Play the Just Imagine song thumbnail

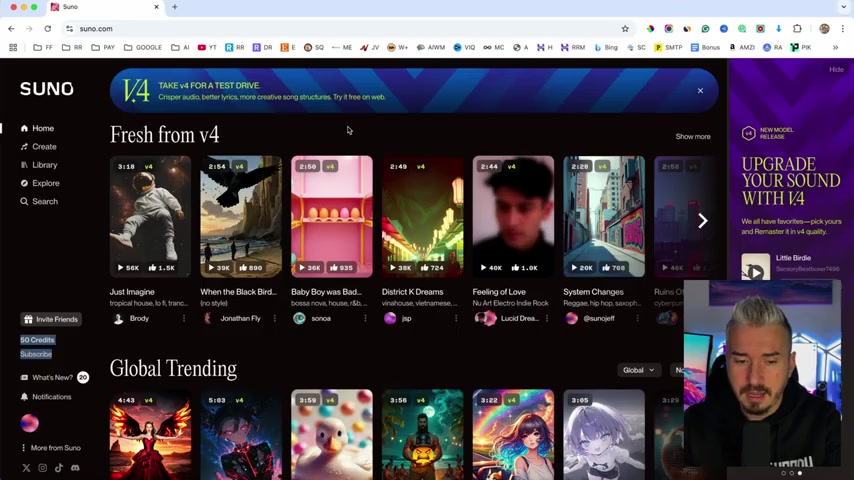[x=150, y=216]
